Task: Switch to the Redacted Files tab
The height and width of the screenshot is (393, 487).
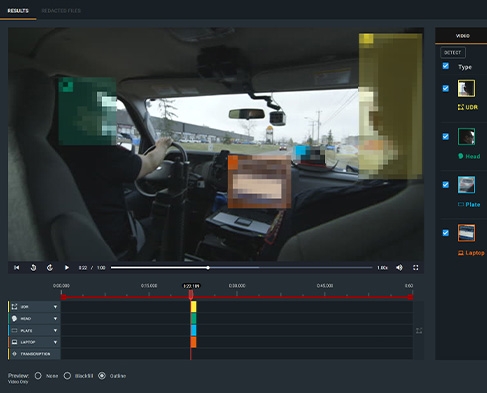Action: (61, 11)
